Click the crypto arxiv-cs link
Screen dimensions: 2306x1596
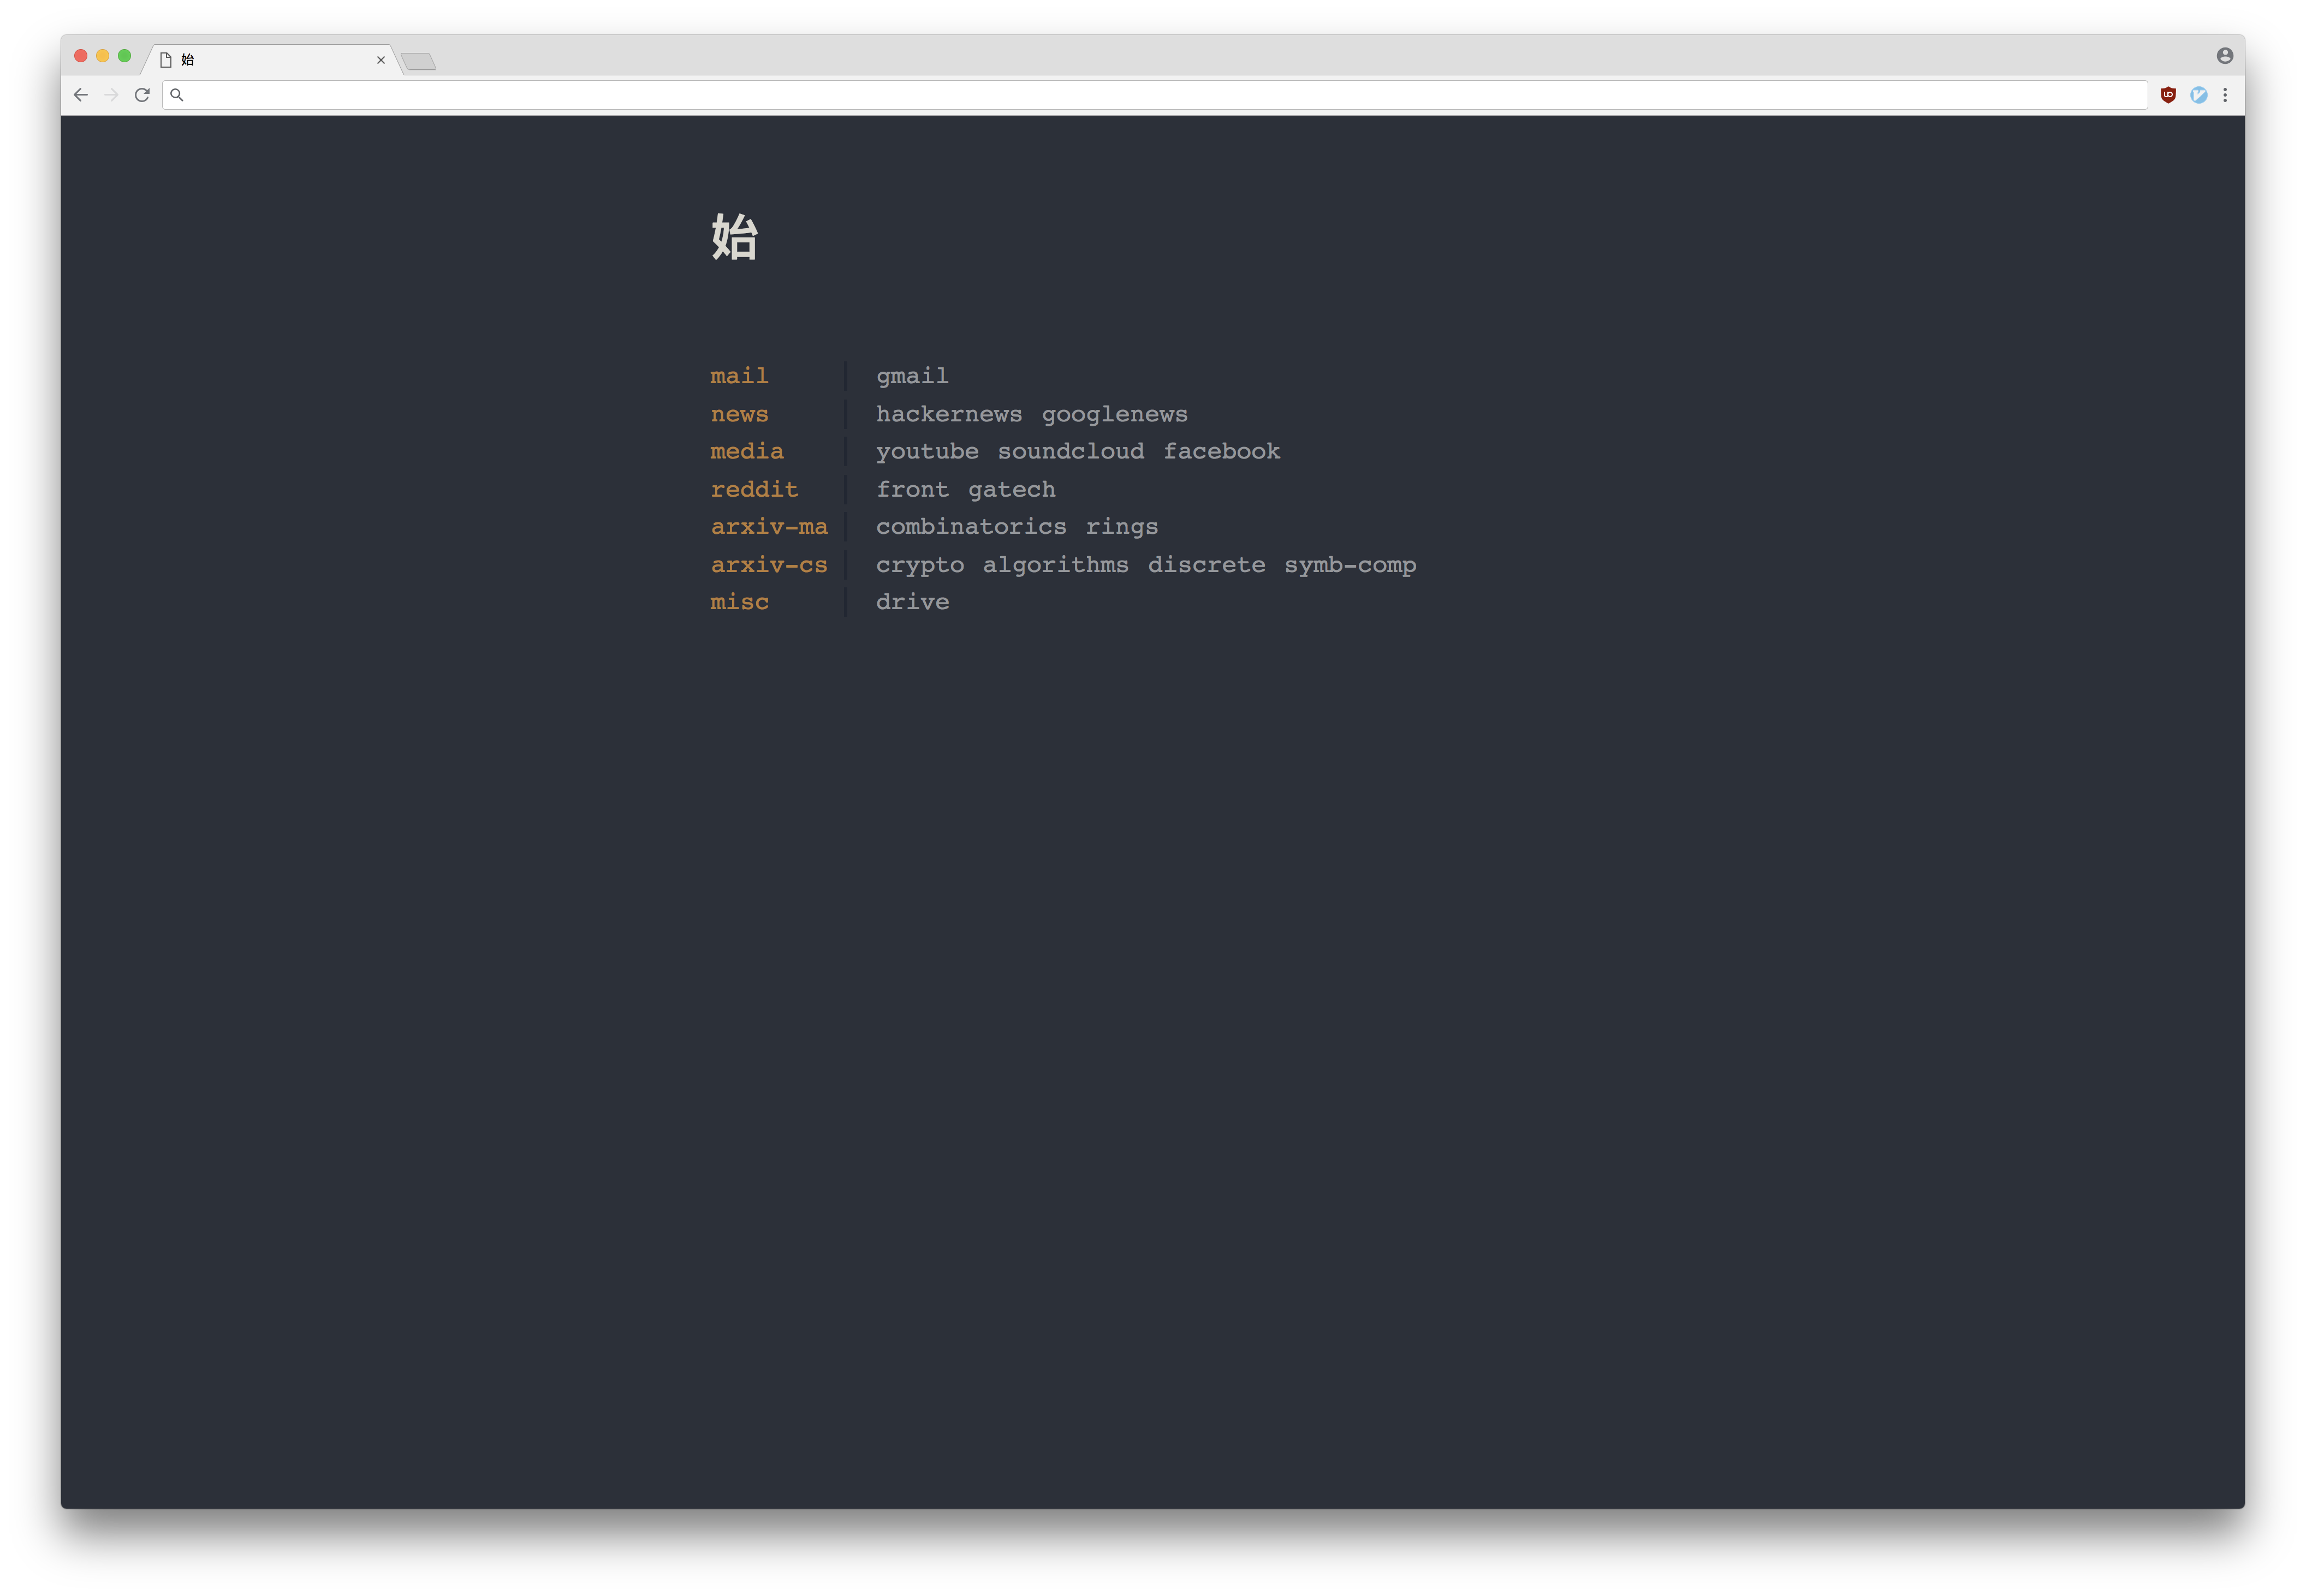(920, 564)
